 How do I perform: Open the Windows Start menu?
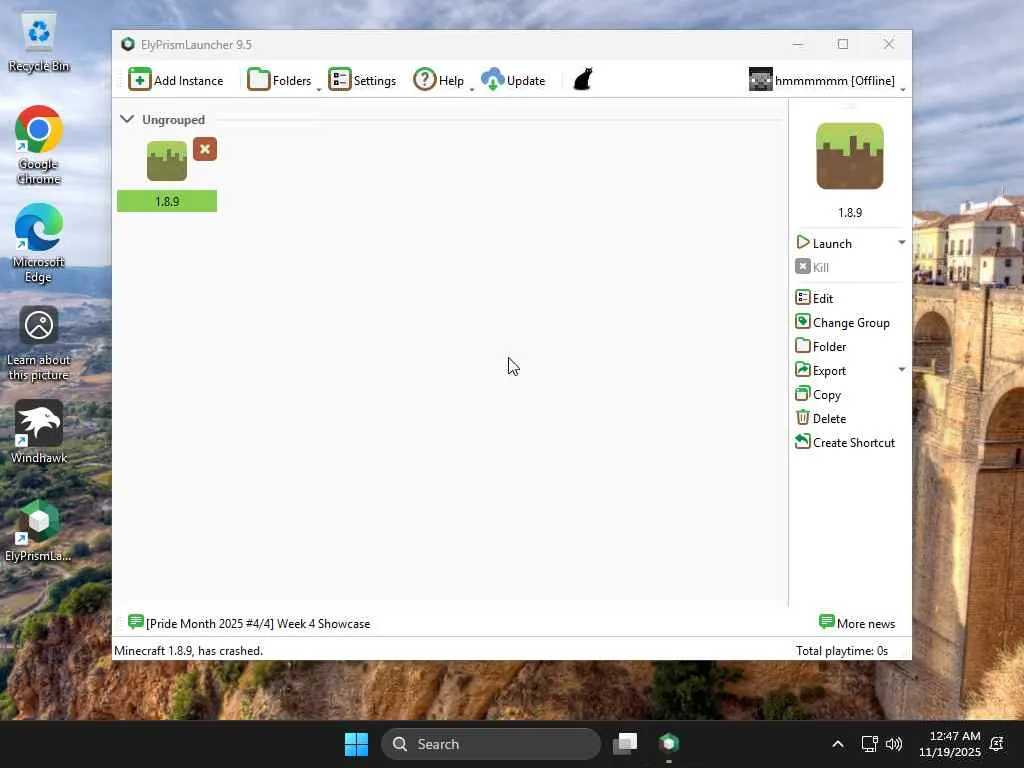tap(357, 744)
